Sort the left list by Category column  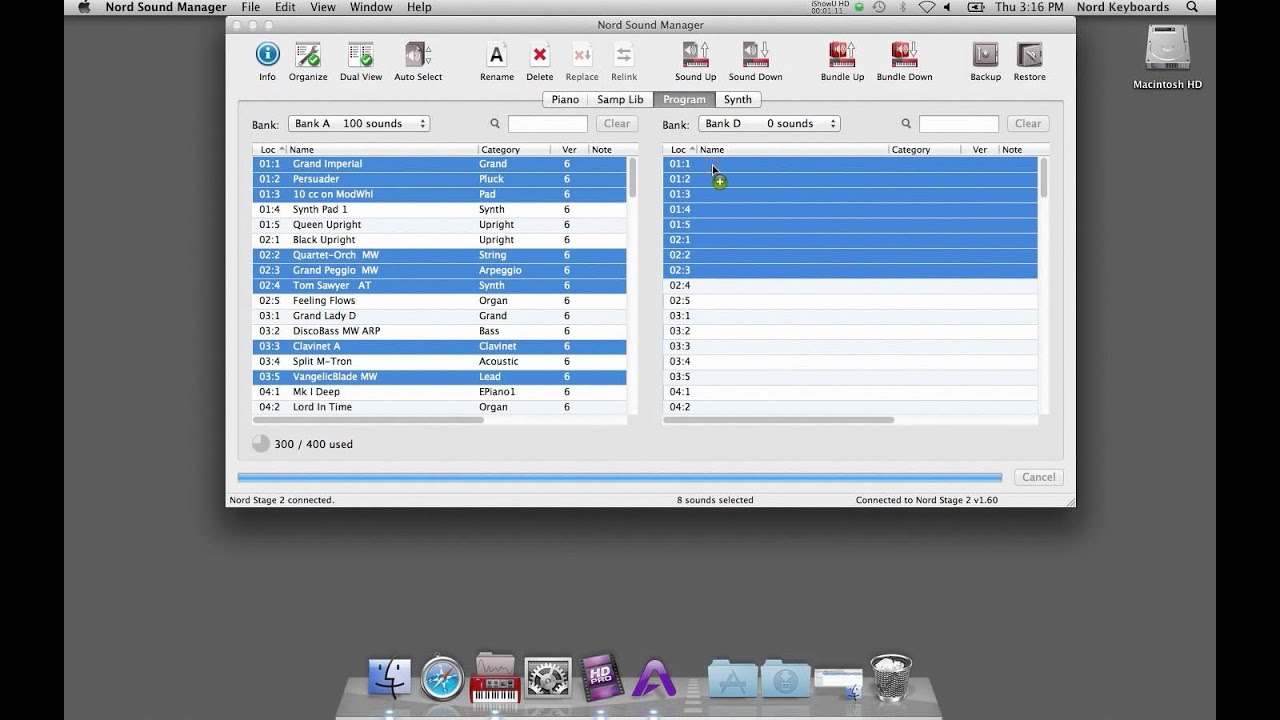(514, 150)
